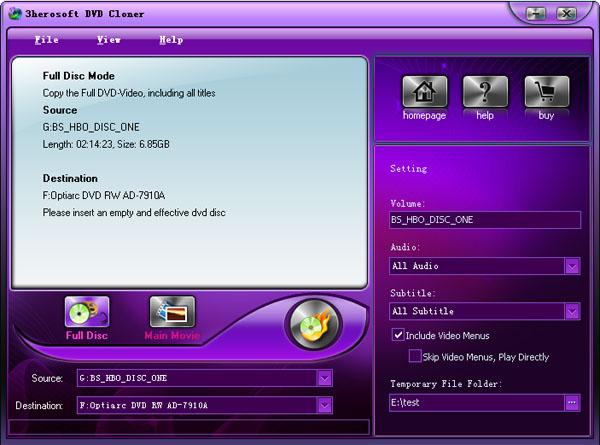
Task: Open help via the question mark icon
Action: click(485, 91)
